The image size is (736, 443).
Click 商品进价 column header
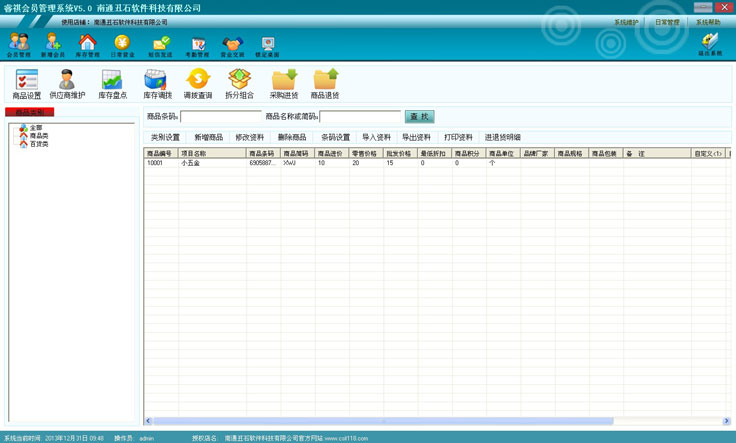click(332, 153)
